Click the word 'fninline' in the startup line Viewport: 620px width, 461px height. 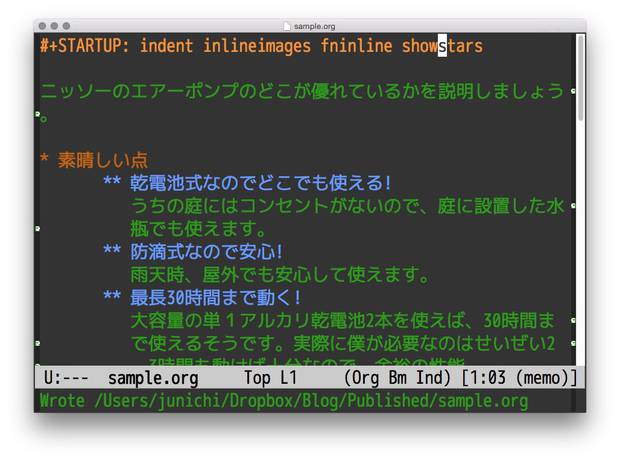coord(356,45)
